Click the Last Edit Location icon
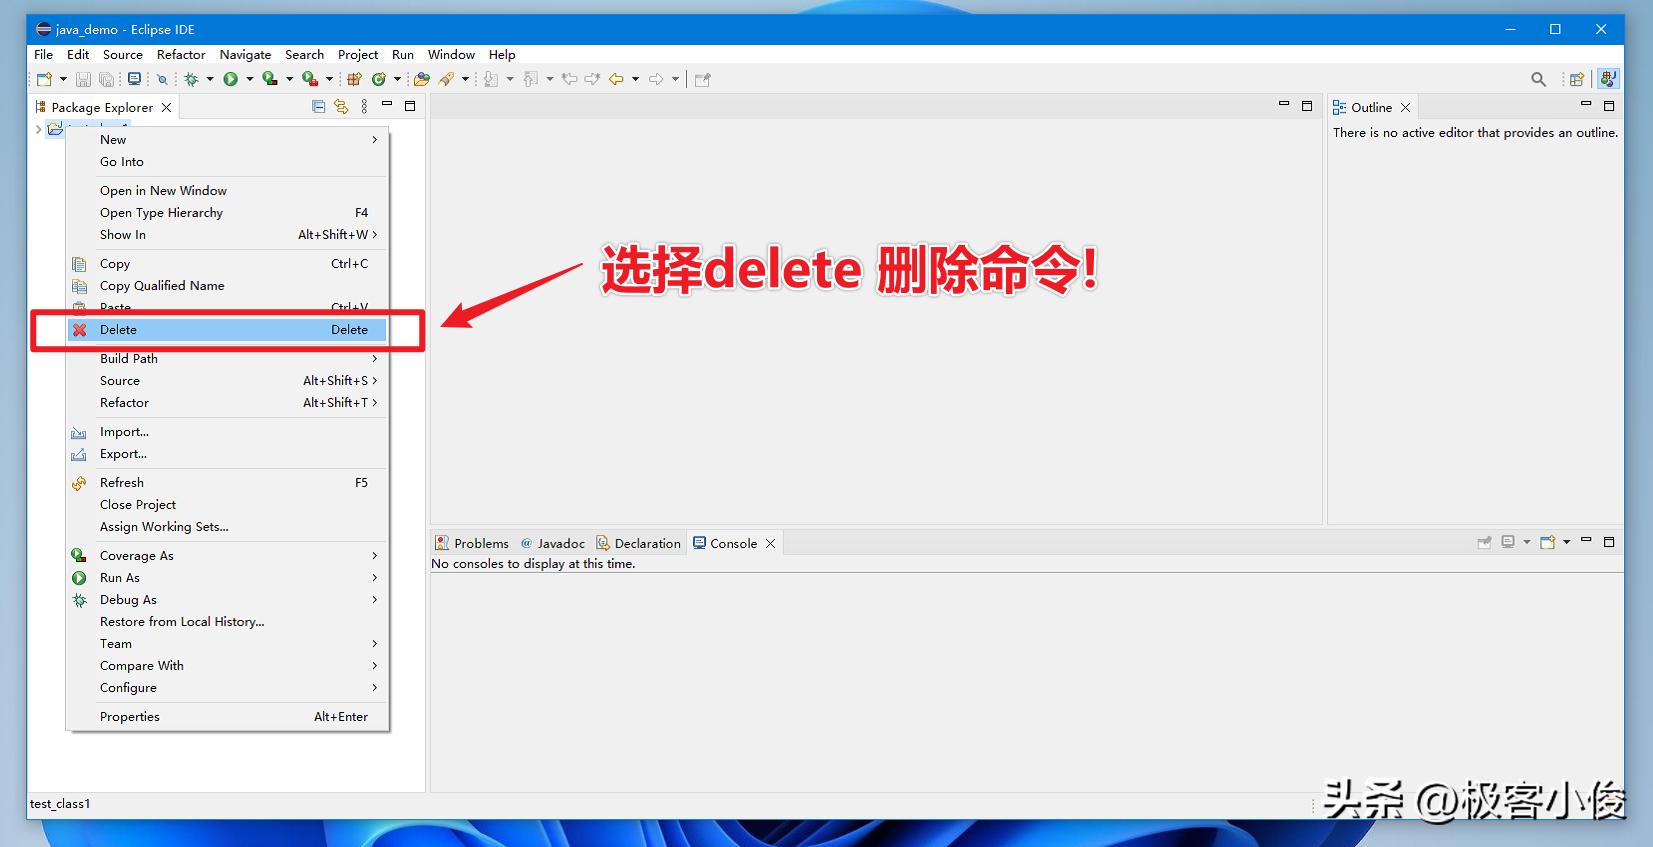This screenshot has width=1653, height=847. 569,79
